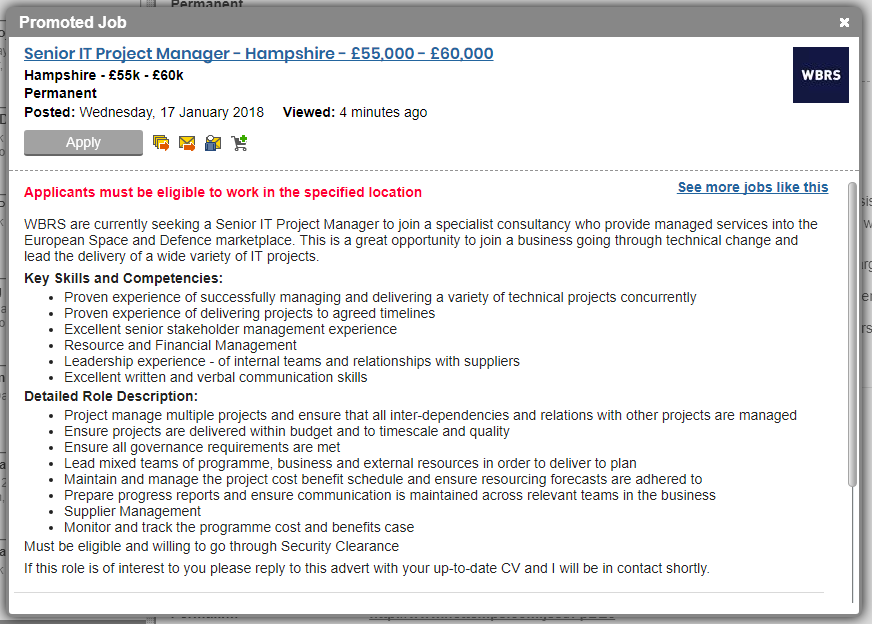The image size is (872, 624).
Task: Click the Promoted Job title bar
Action: click(400, 22)
